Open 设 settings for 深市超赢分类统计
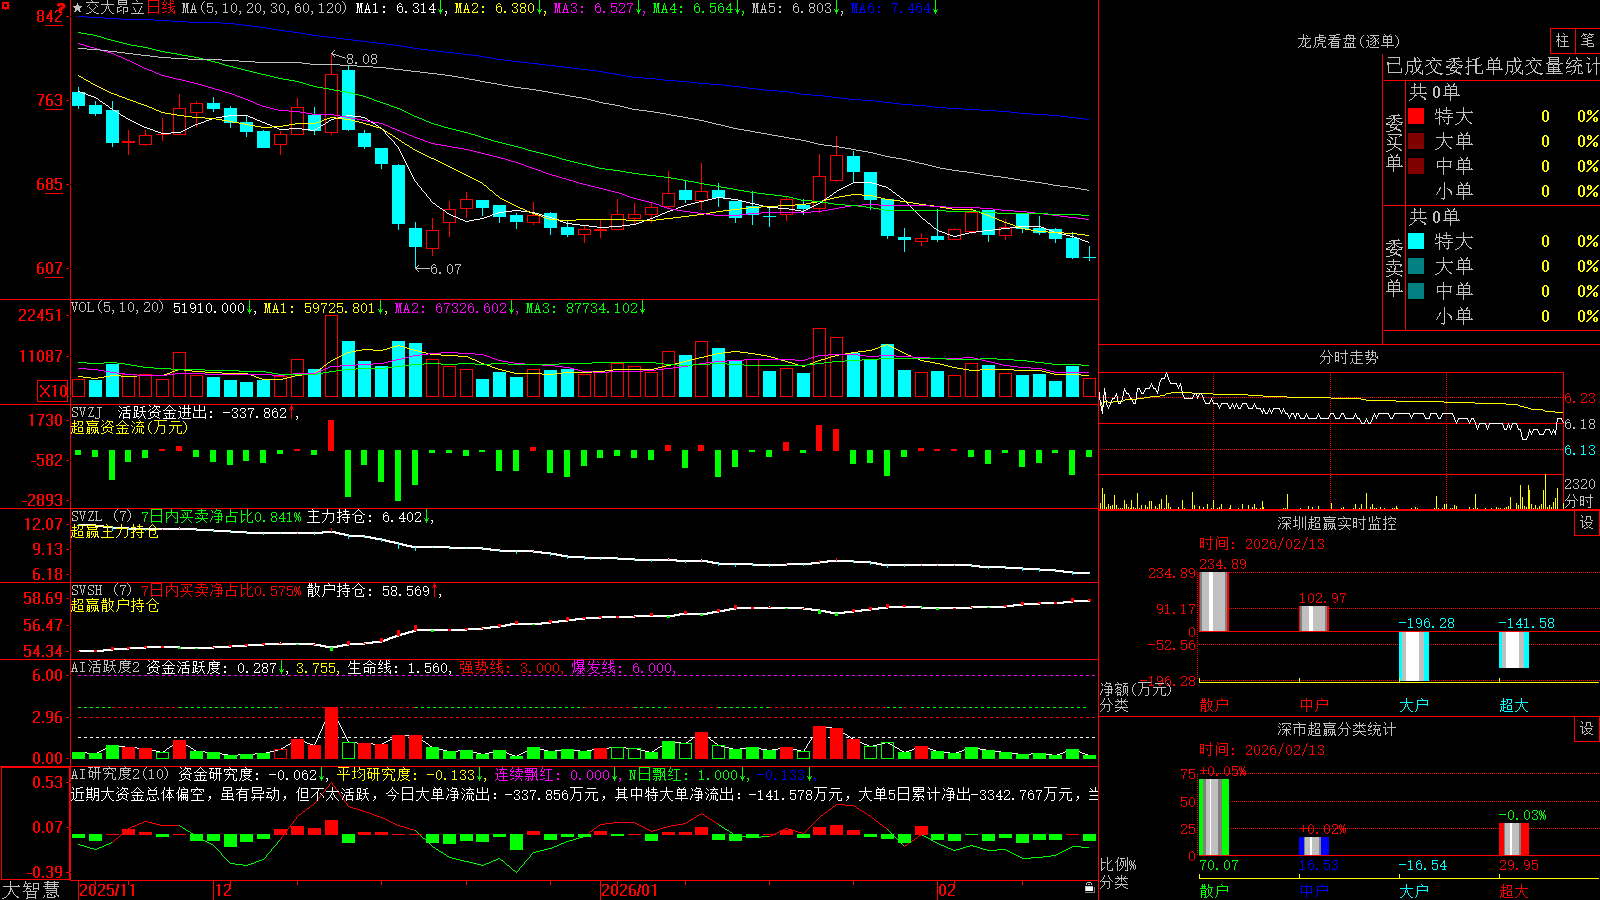 1587,729
